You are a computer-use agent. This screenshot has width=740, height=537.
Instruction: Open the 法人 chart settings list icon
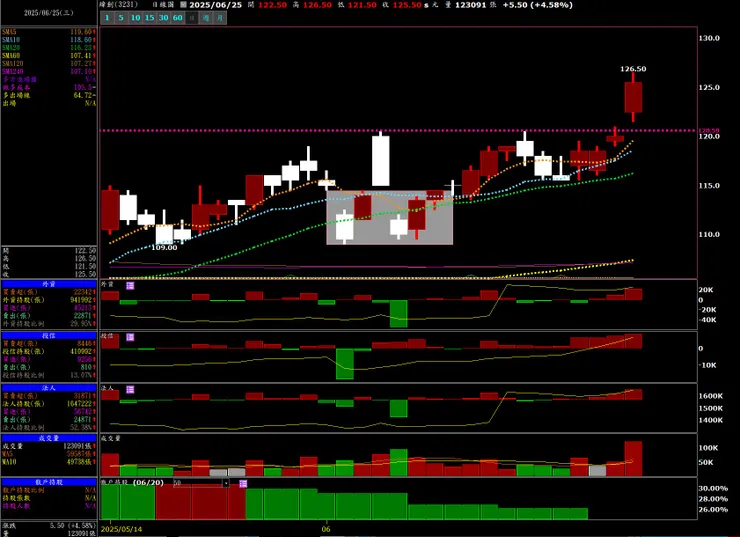click(130, 389)
